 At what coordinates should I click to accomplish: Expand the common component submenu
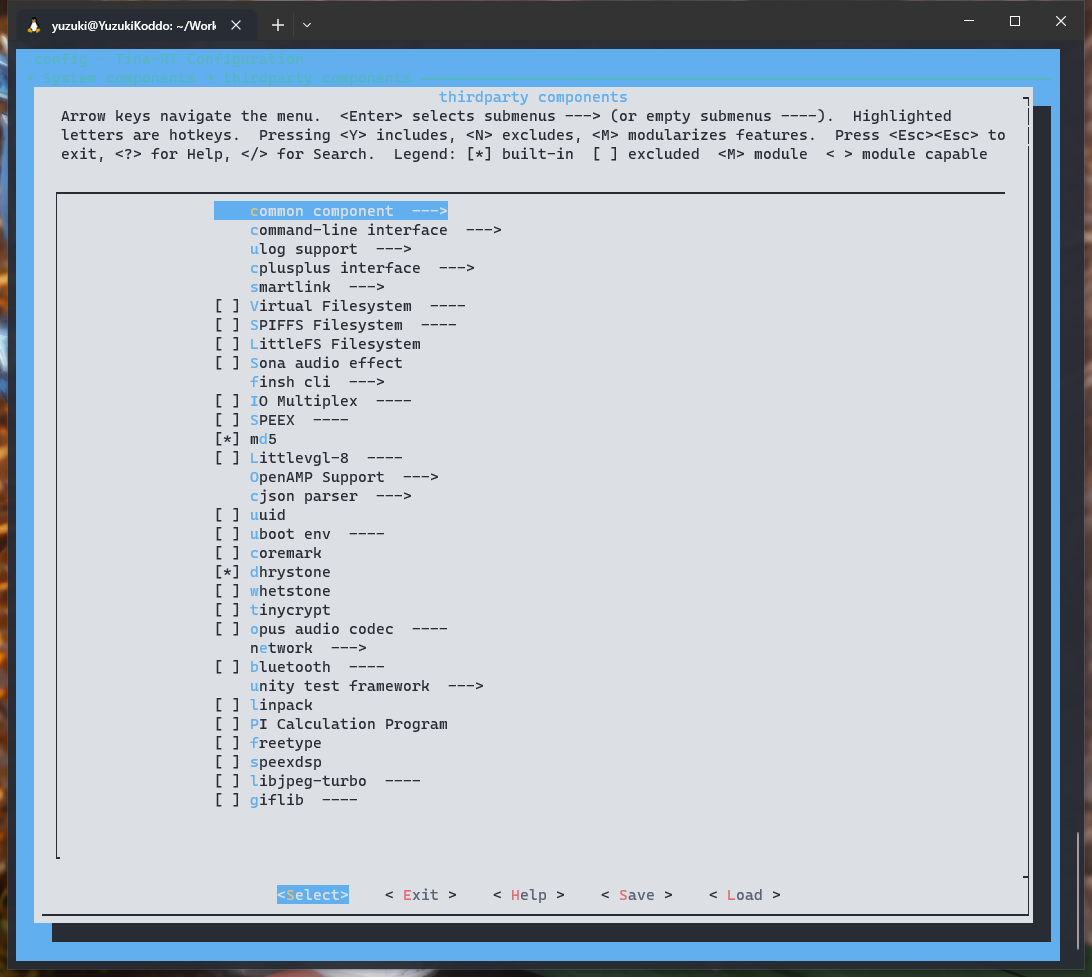click(330, 211)
